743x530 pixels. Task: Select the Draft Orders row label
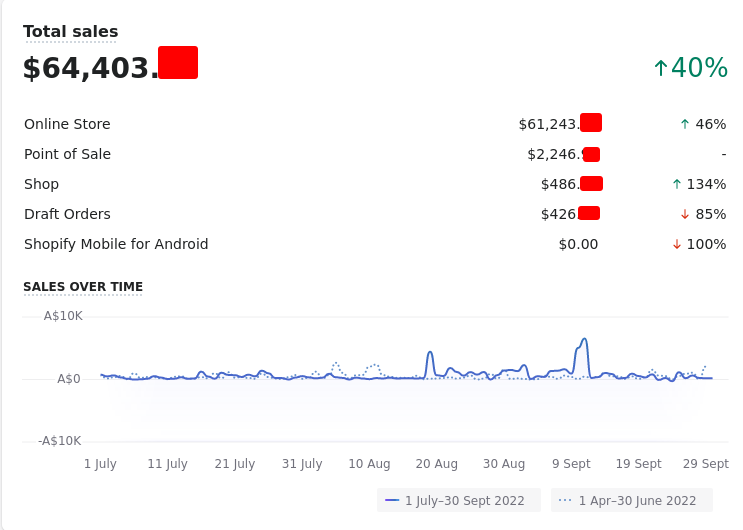click(67, 214)
